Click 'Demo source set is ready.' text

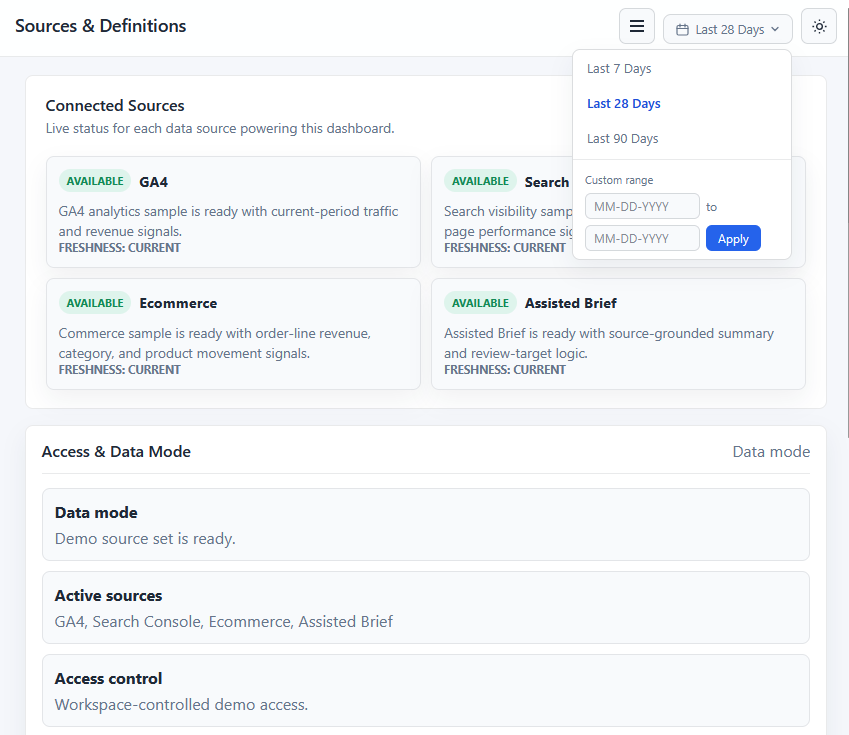pyautogui.click(x=145, y=539)
